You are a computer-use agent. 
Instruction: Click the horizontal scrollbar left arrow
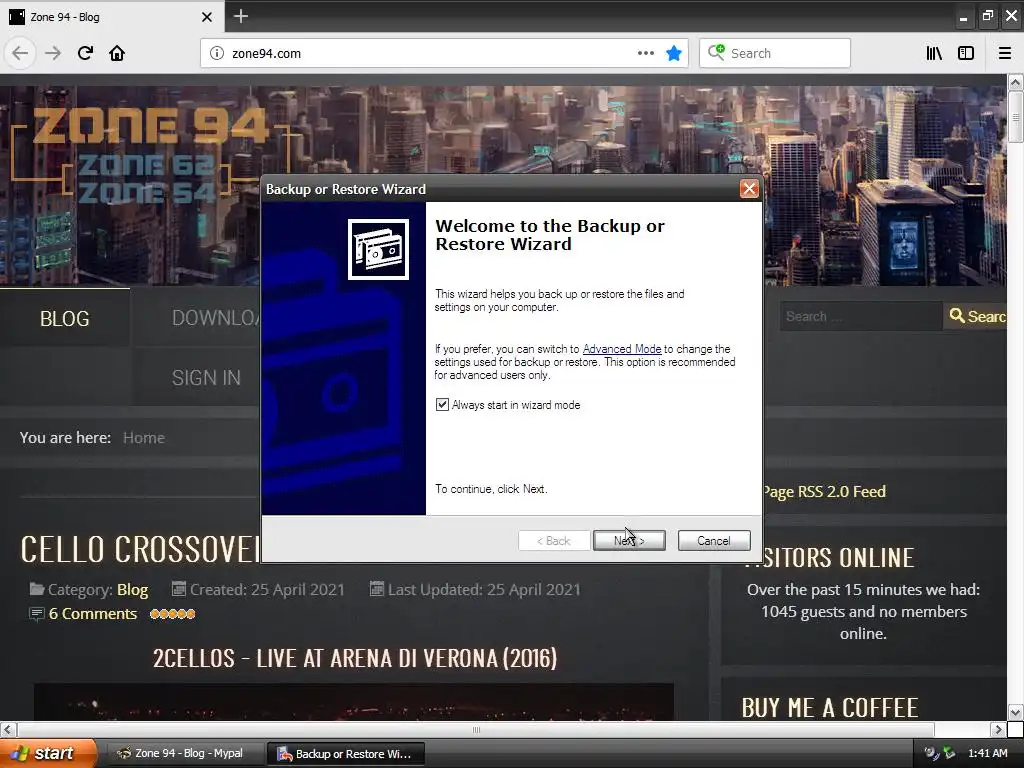[x=8, y=729]
